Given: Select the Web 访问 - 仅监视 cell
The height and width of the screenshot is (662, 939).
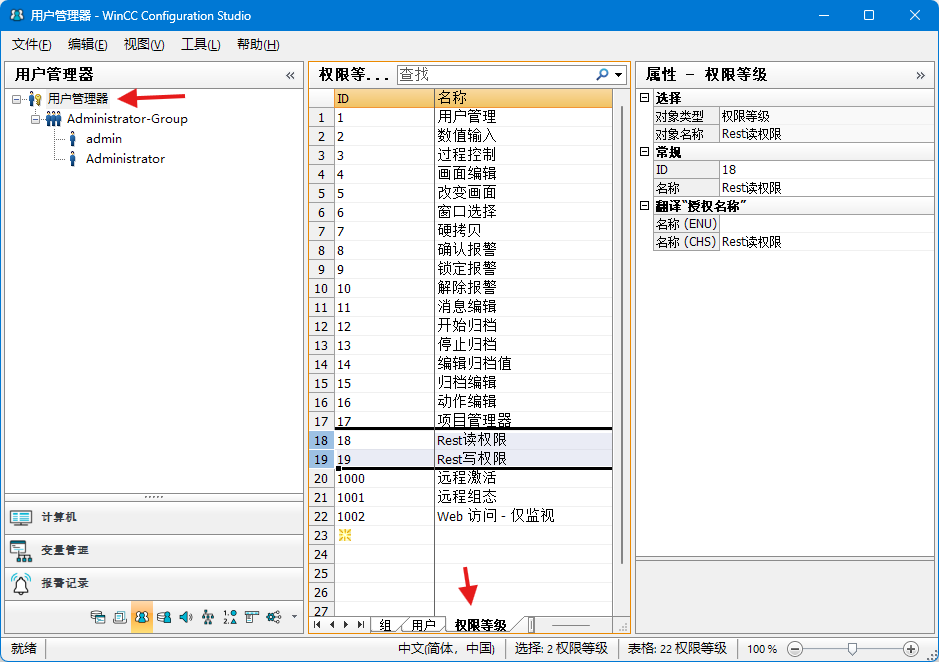Looking at the screenshot, I should tap(523, 516).
